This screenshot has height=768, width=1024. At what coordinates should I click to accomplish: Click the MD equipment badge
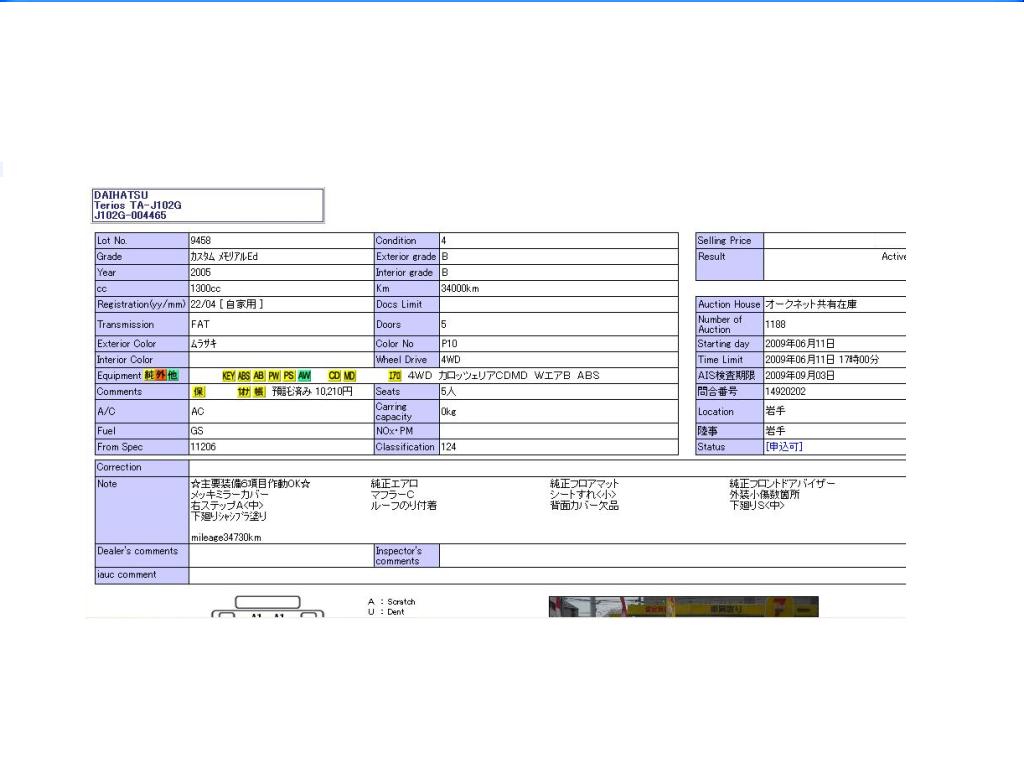click(x=349, y=376)
